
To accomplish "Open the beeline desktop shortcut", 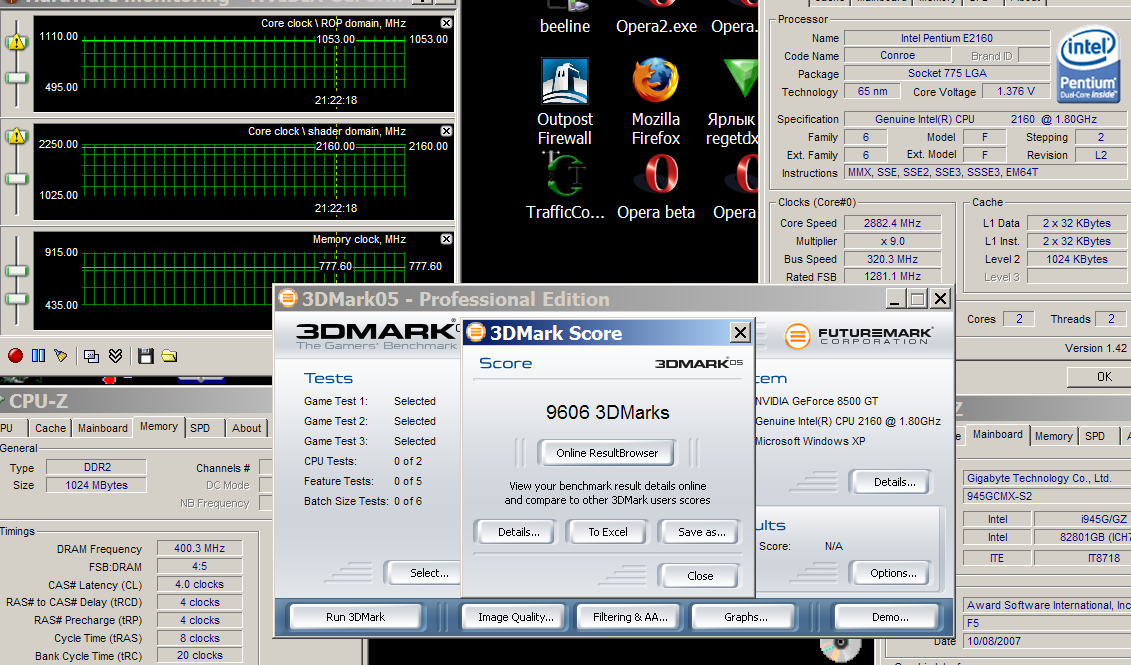I will coord(565,17).
